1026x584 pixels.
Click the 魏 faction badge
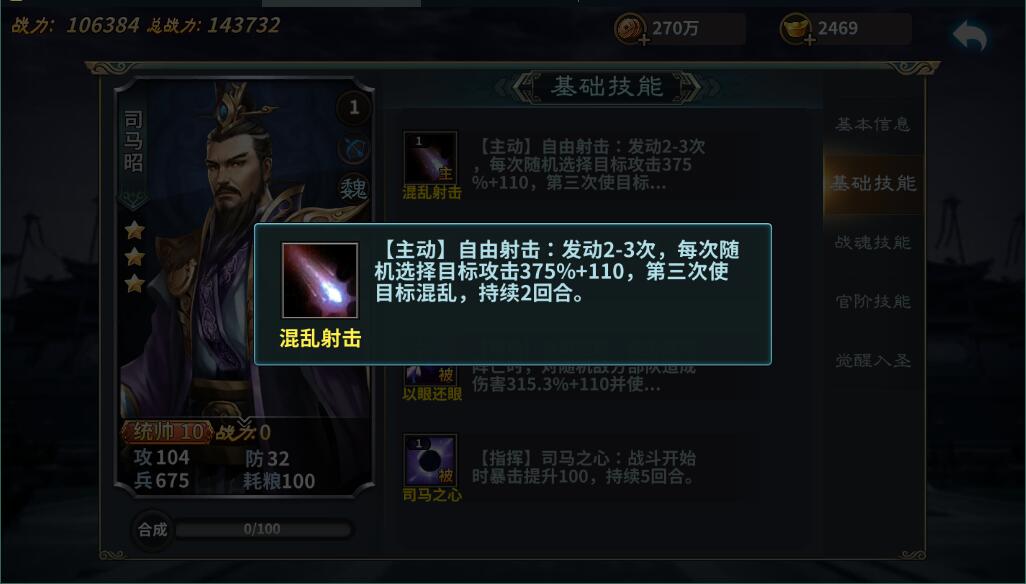(354, 189)
